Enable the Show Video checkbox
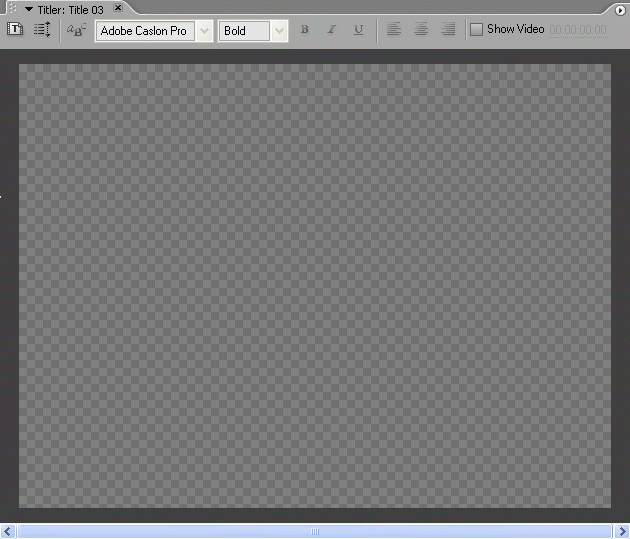 (x=477, y=29)
